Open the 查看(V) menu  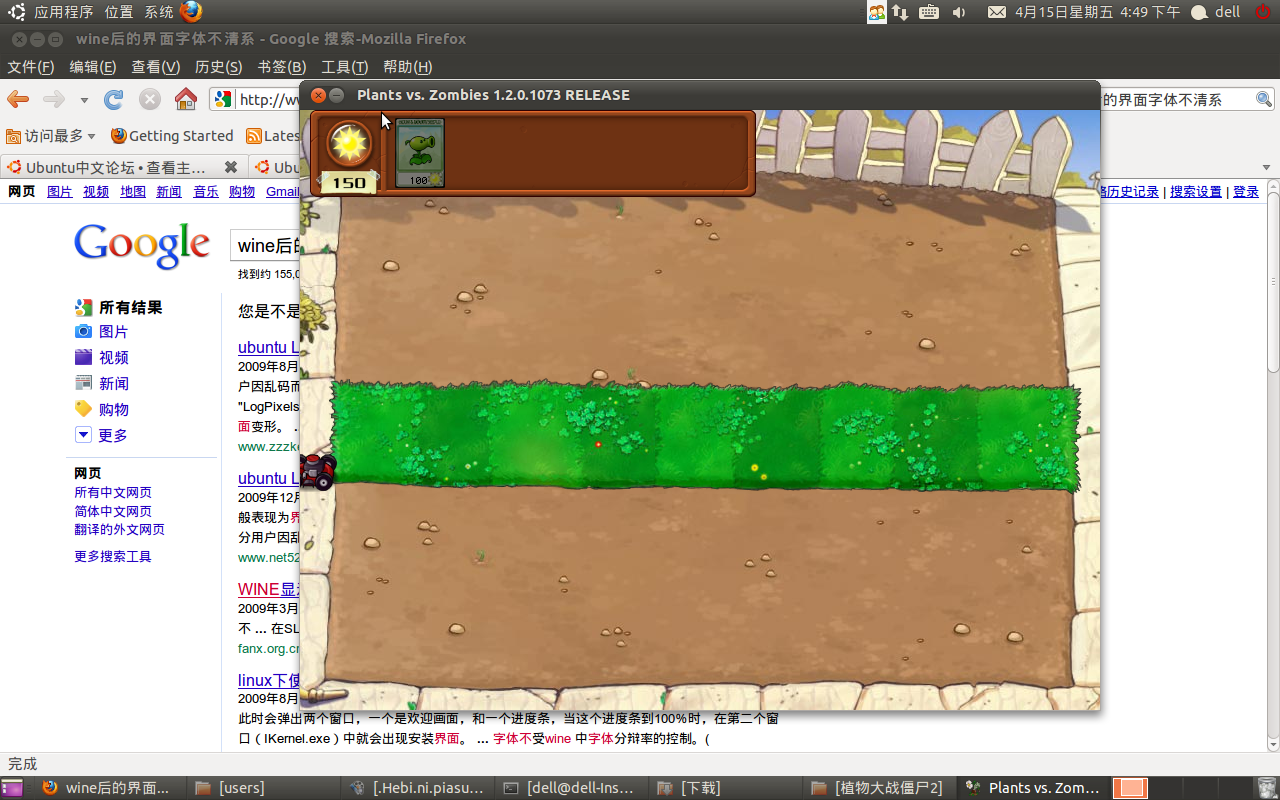pyautogui.click(x=156, y=67)
